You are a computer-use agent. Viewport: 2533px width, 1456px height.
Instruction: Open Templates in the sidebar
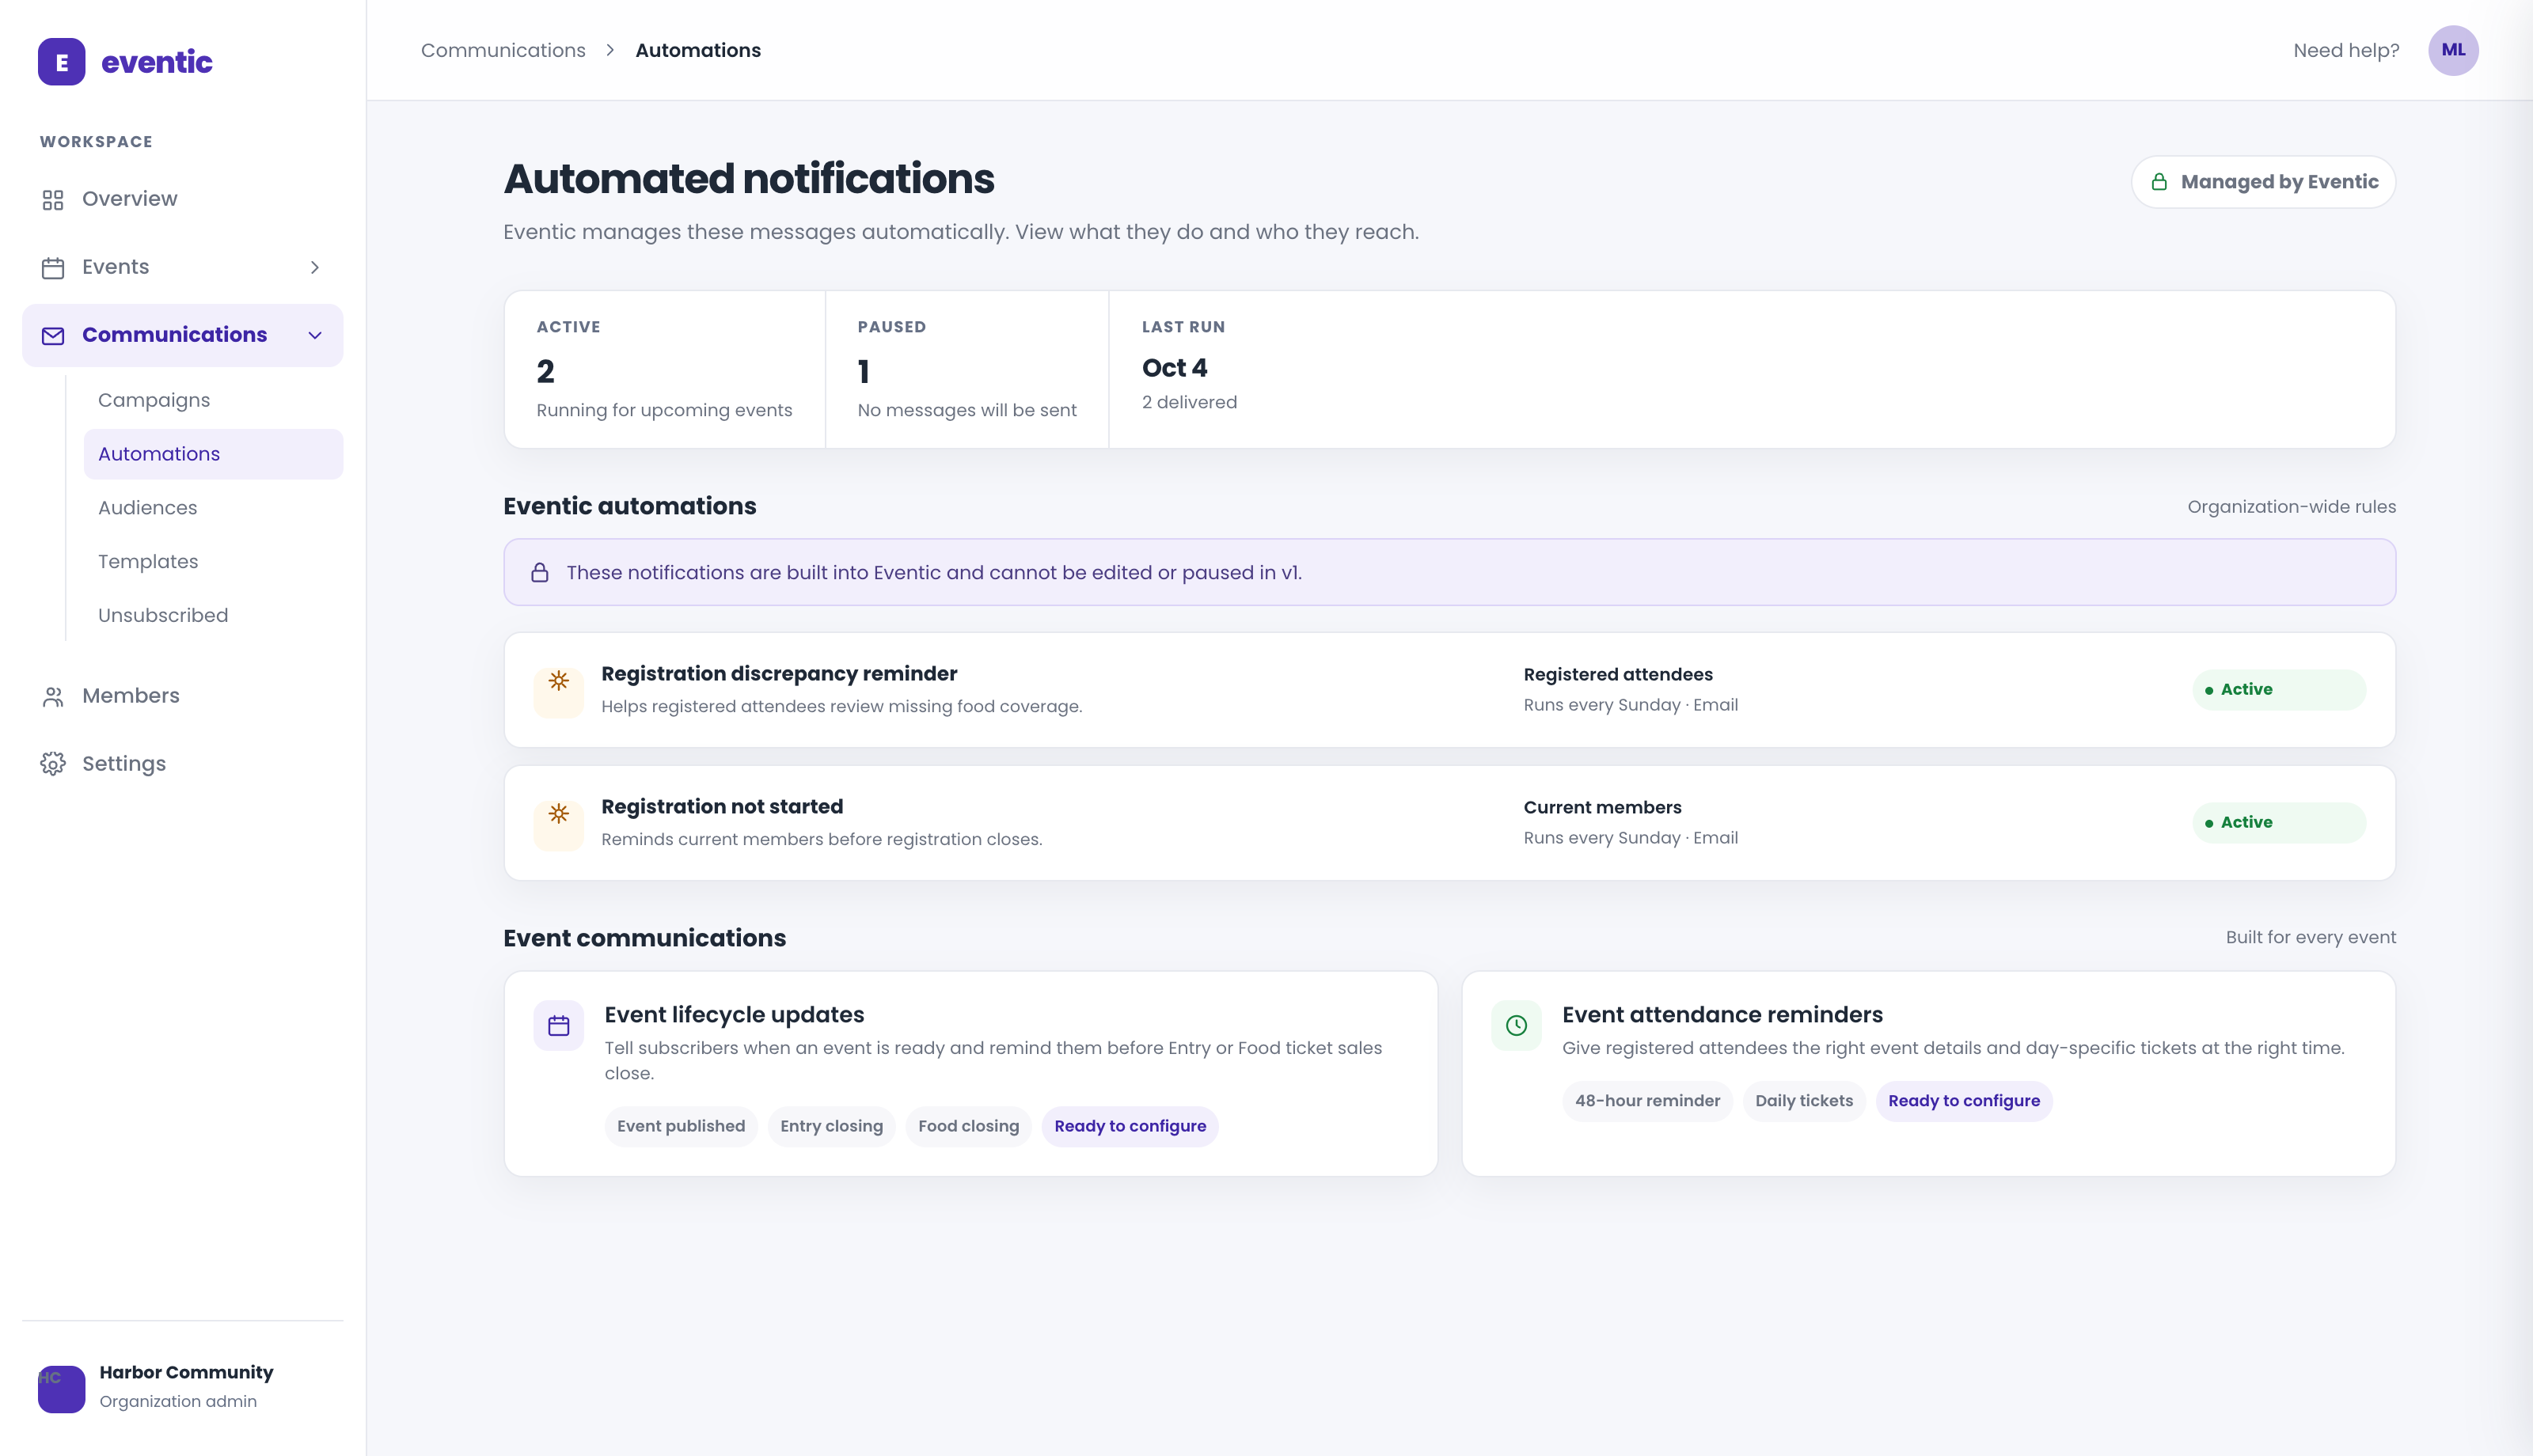point(213,562)
